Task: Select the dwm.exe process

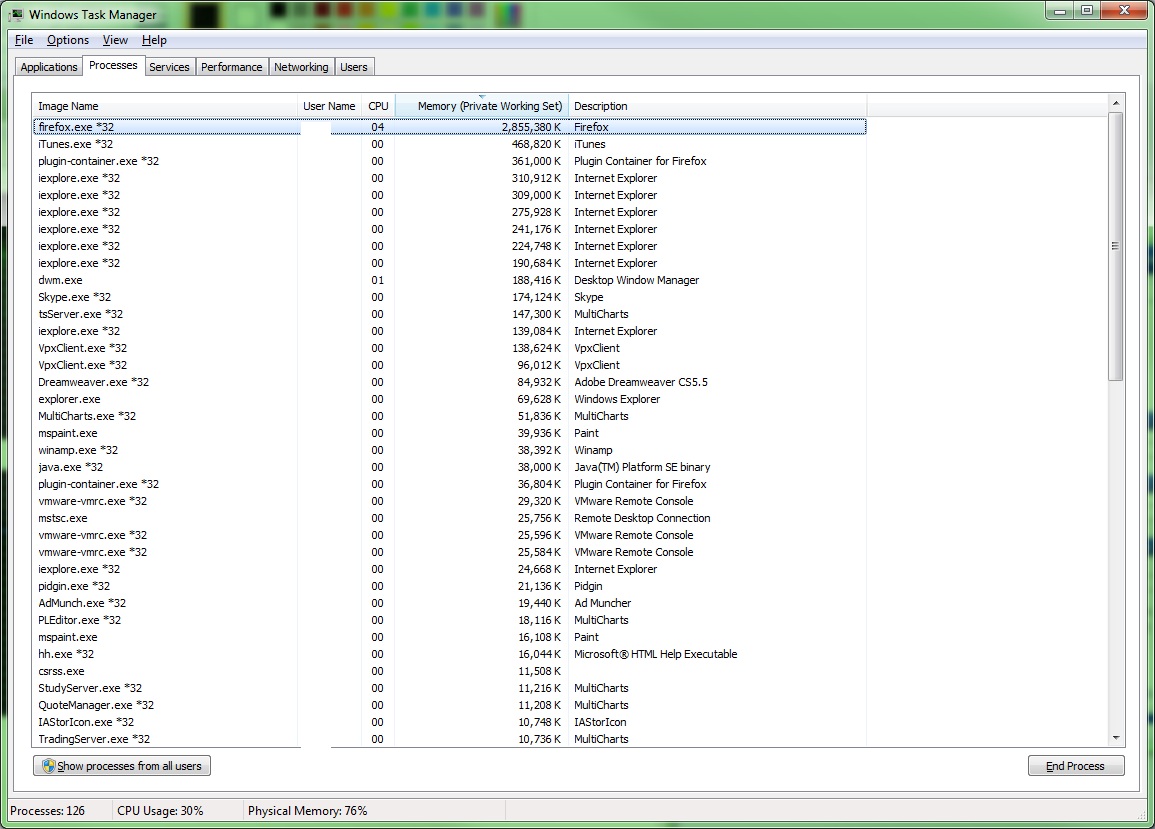Action: 449,280
